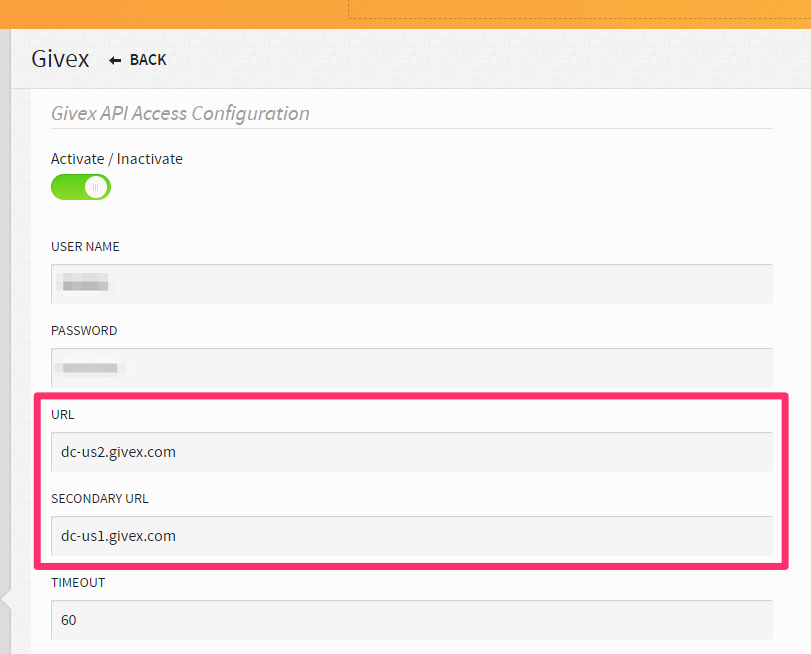The width and height of the screenshot is (811, 654).
Task: Click the Givex page title
Action: [x=60, y=59]
